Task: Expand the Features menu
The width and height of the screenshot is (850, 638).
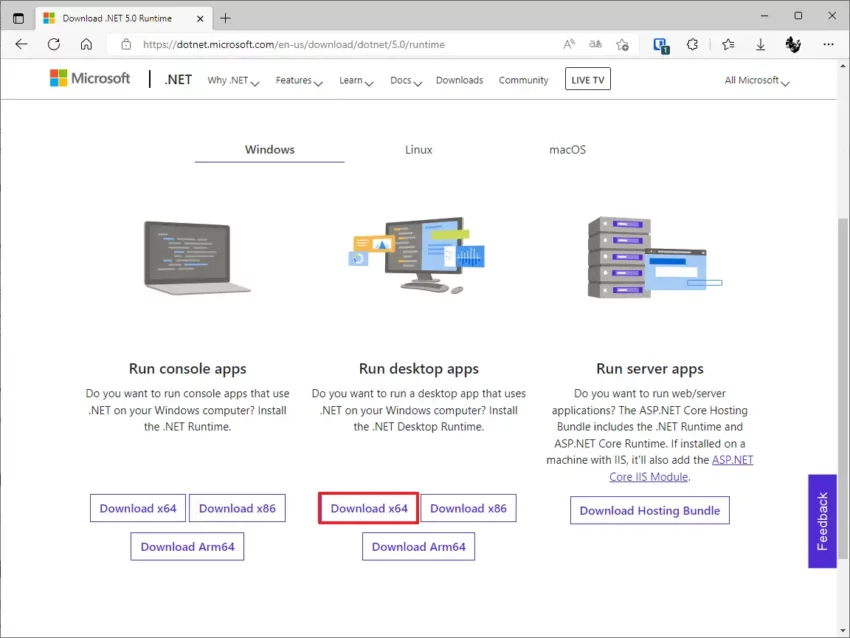Action: point(299,80)
